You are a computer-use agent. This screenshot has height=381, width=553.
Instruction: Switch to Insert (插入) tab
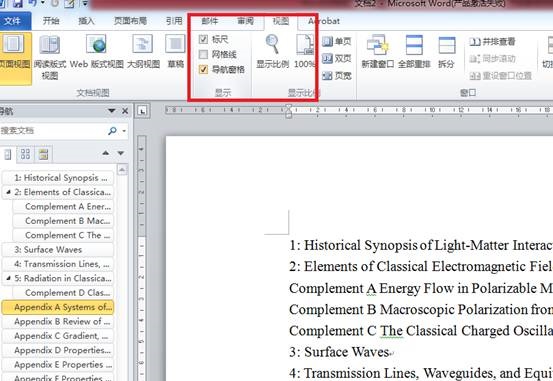pyautogui.click(x=86, y=21)
